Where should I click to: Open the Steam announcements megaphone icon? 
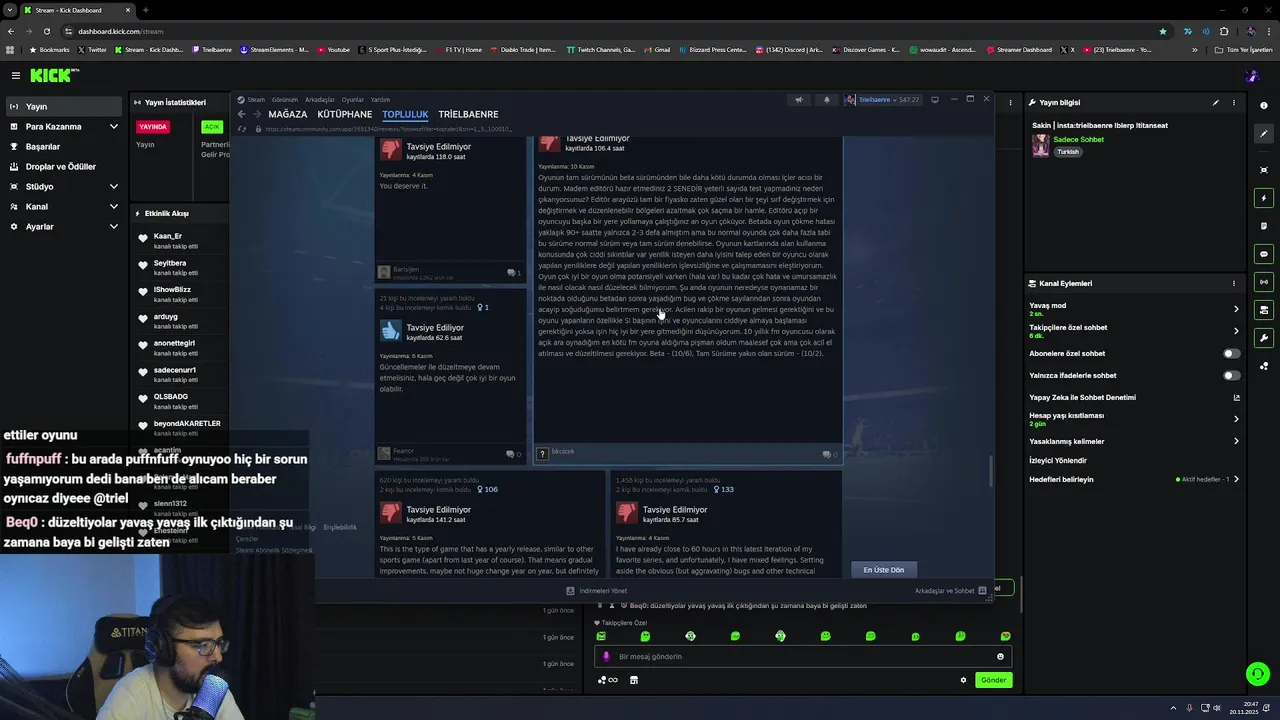pyautogui.click(x=798, y=100)
